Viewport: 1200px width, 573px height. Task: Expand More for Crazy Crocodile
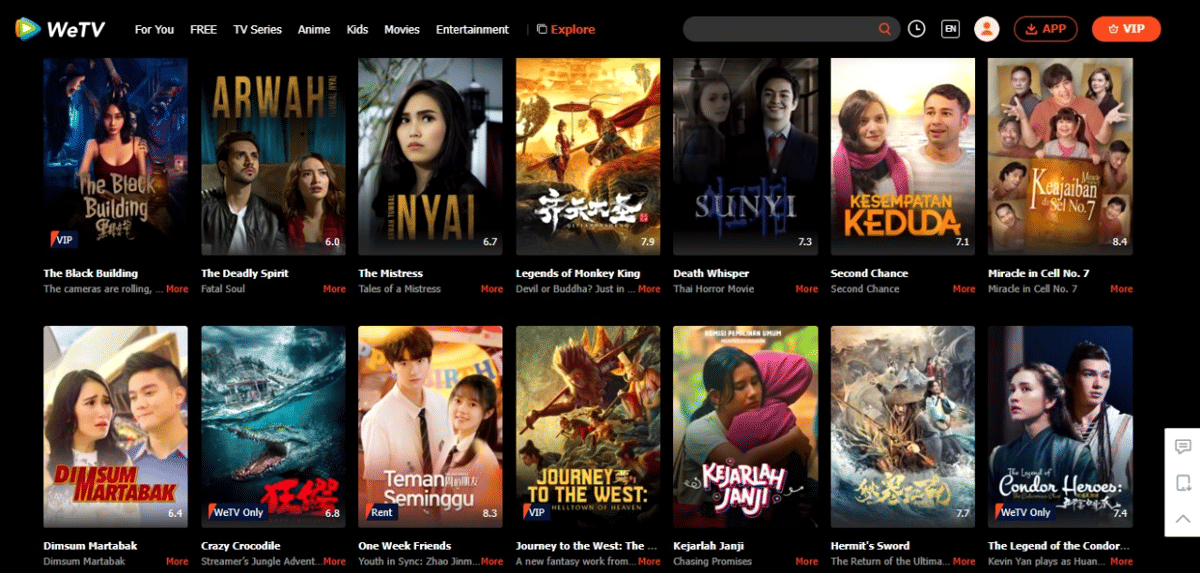pos(334,562)
